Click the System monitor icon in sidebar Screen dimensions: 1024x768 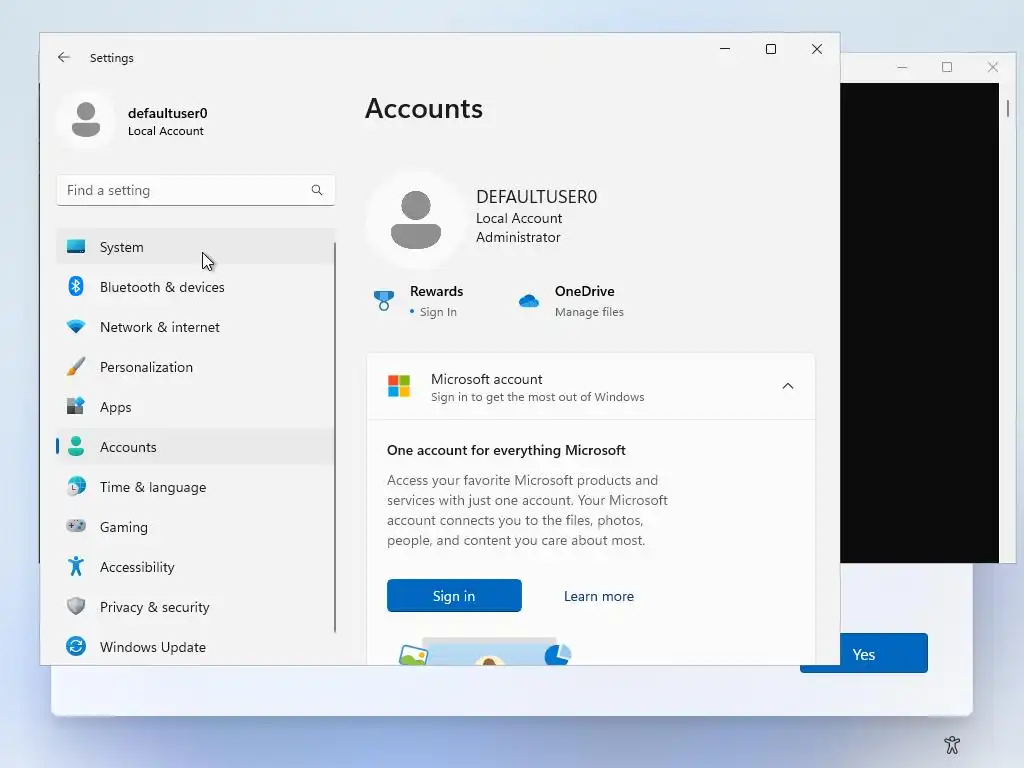[x=76, y=247]
